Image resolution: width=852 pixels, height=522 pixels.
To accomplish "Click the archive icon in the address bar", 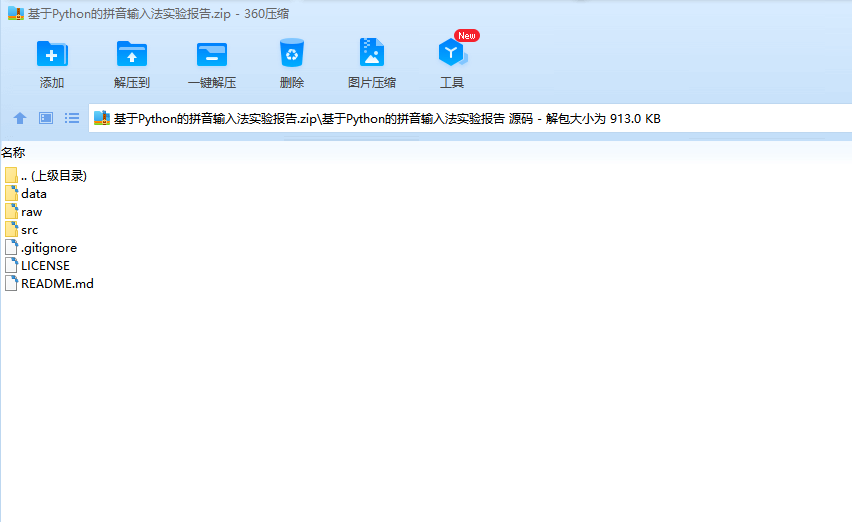I will pos(102,118).
